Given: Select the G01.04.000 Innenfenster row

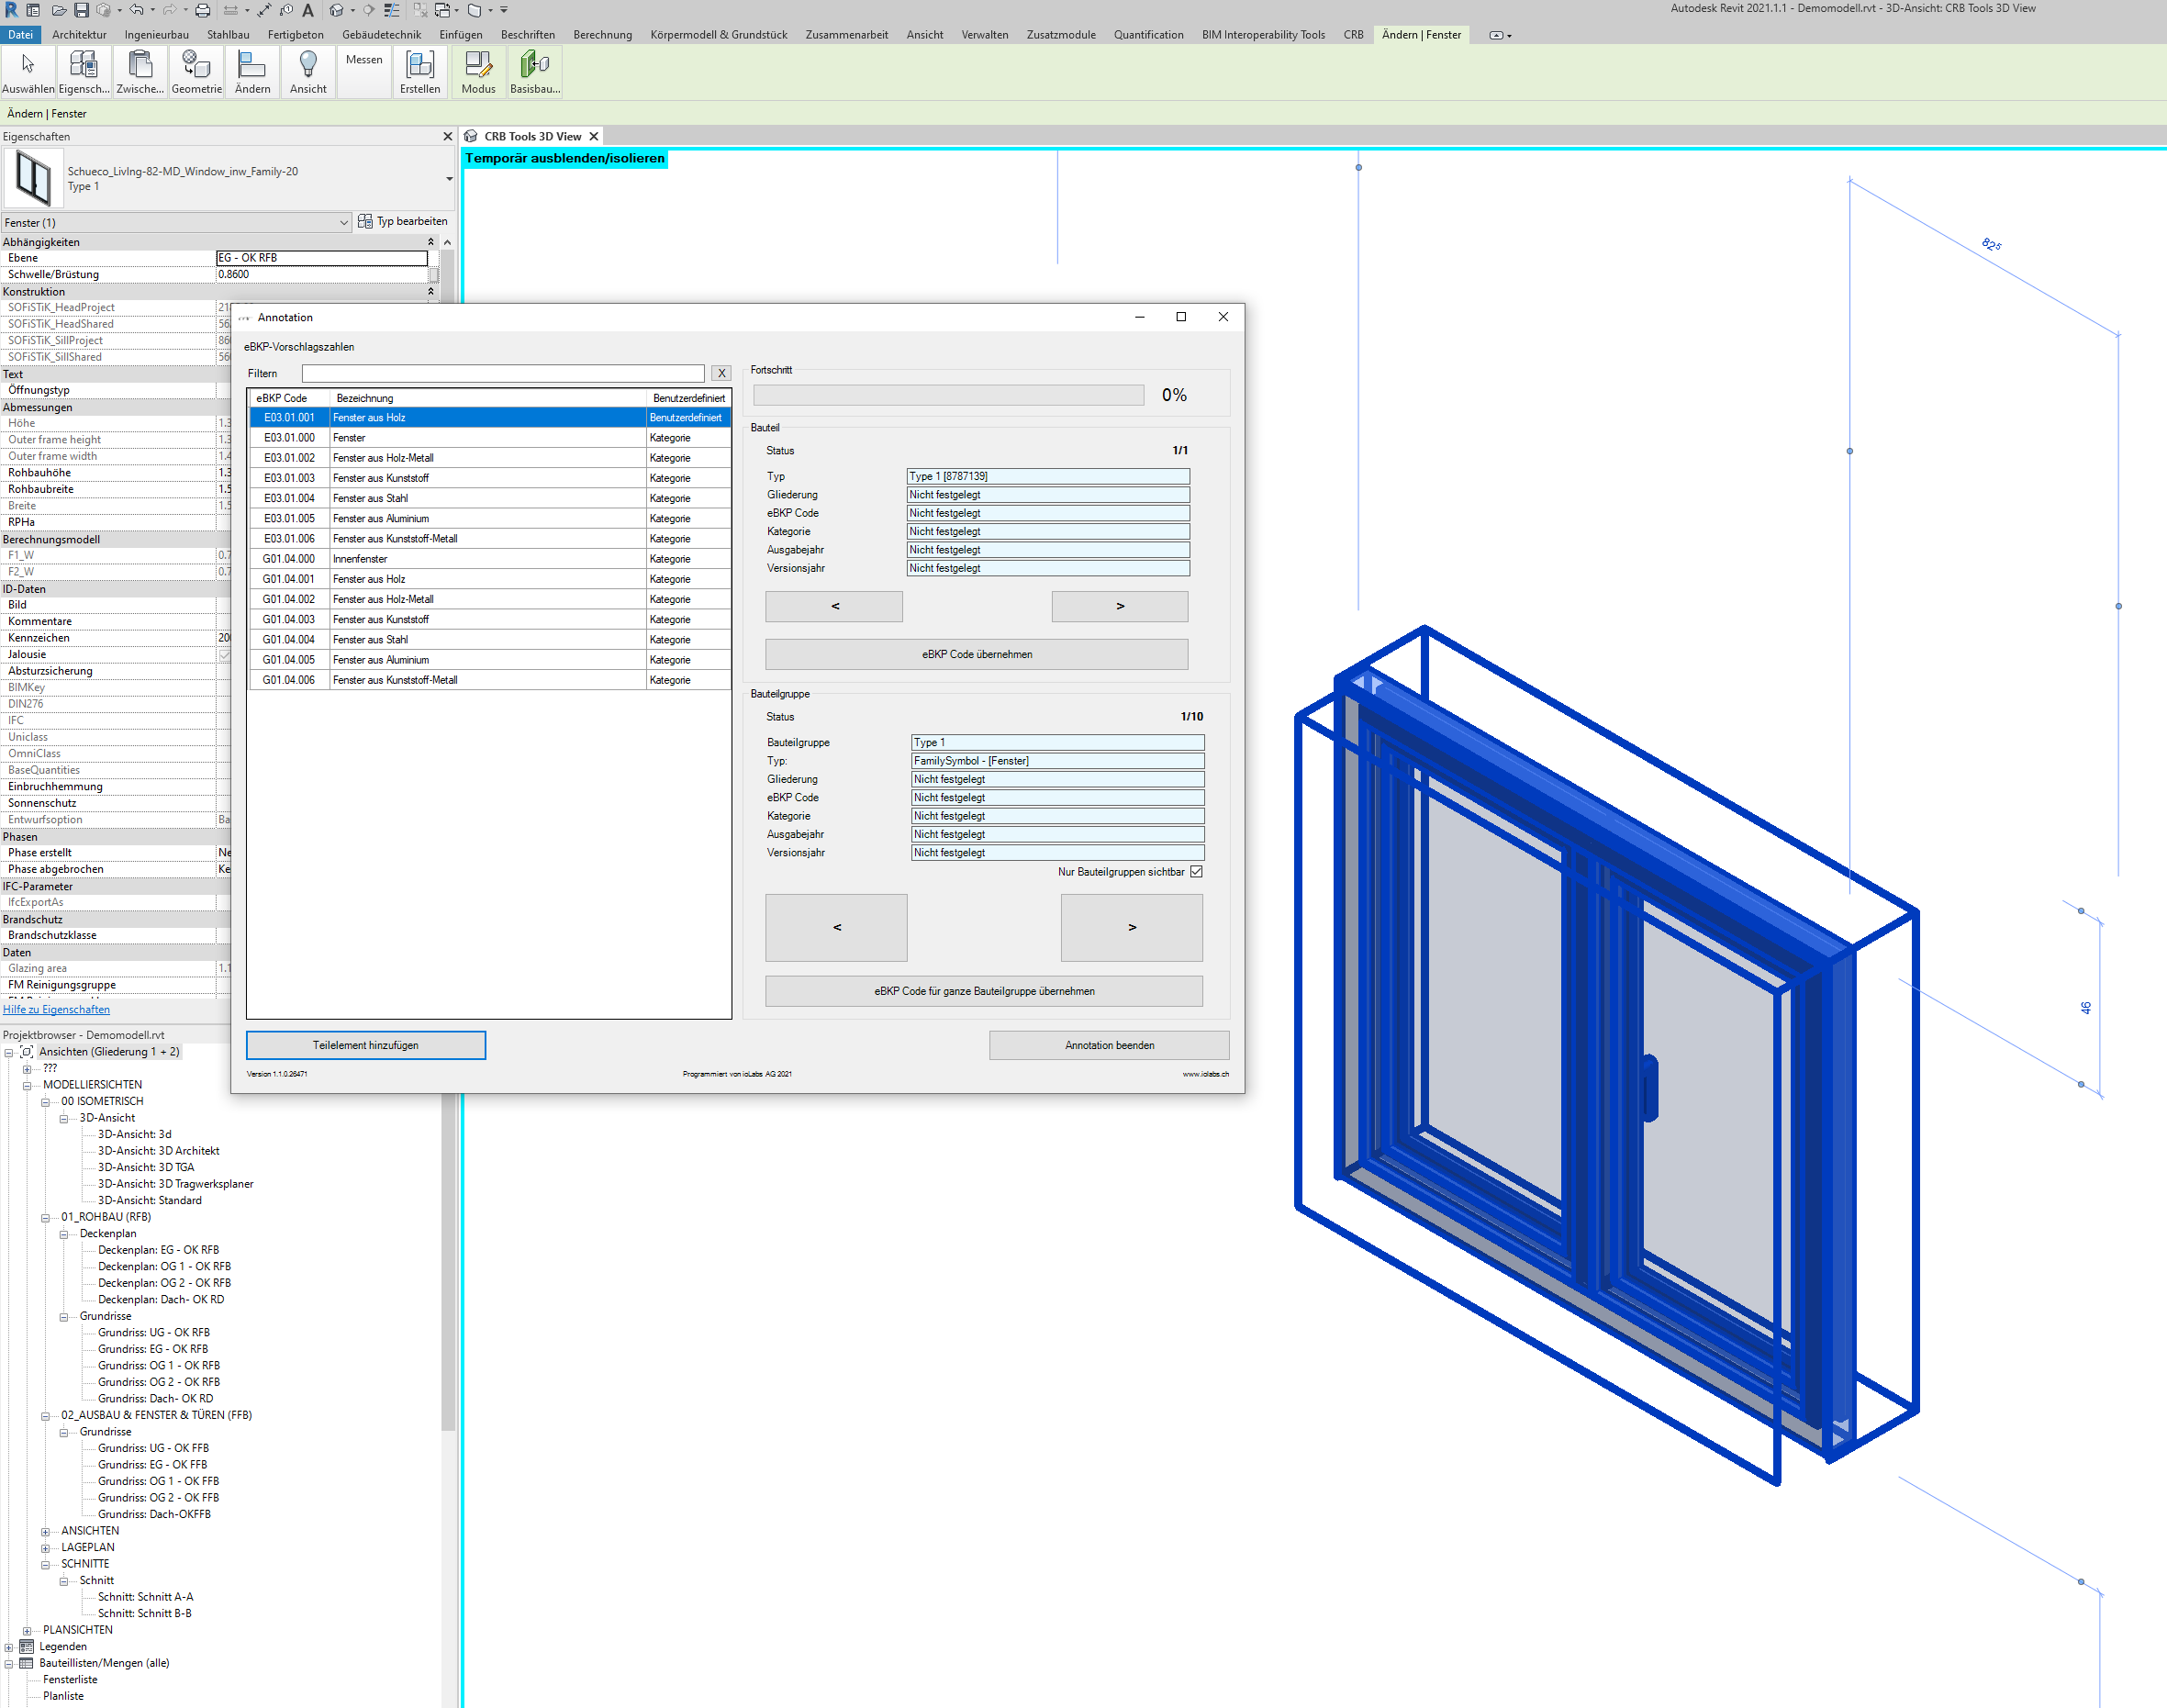Looking at the screenshot, I should (490, 559).
